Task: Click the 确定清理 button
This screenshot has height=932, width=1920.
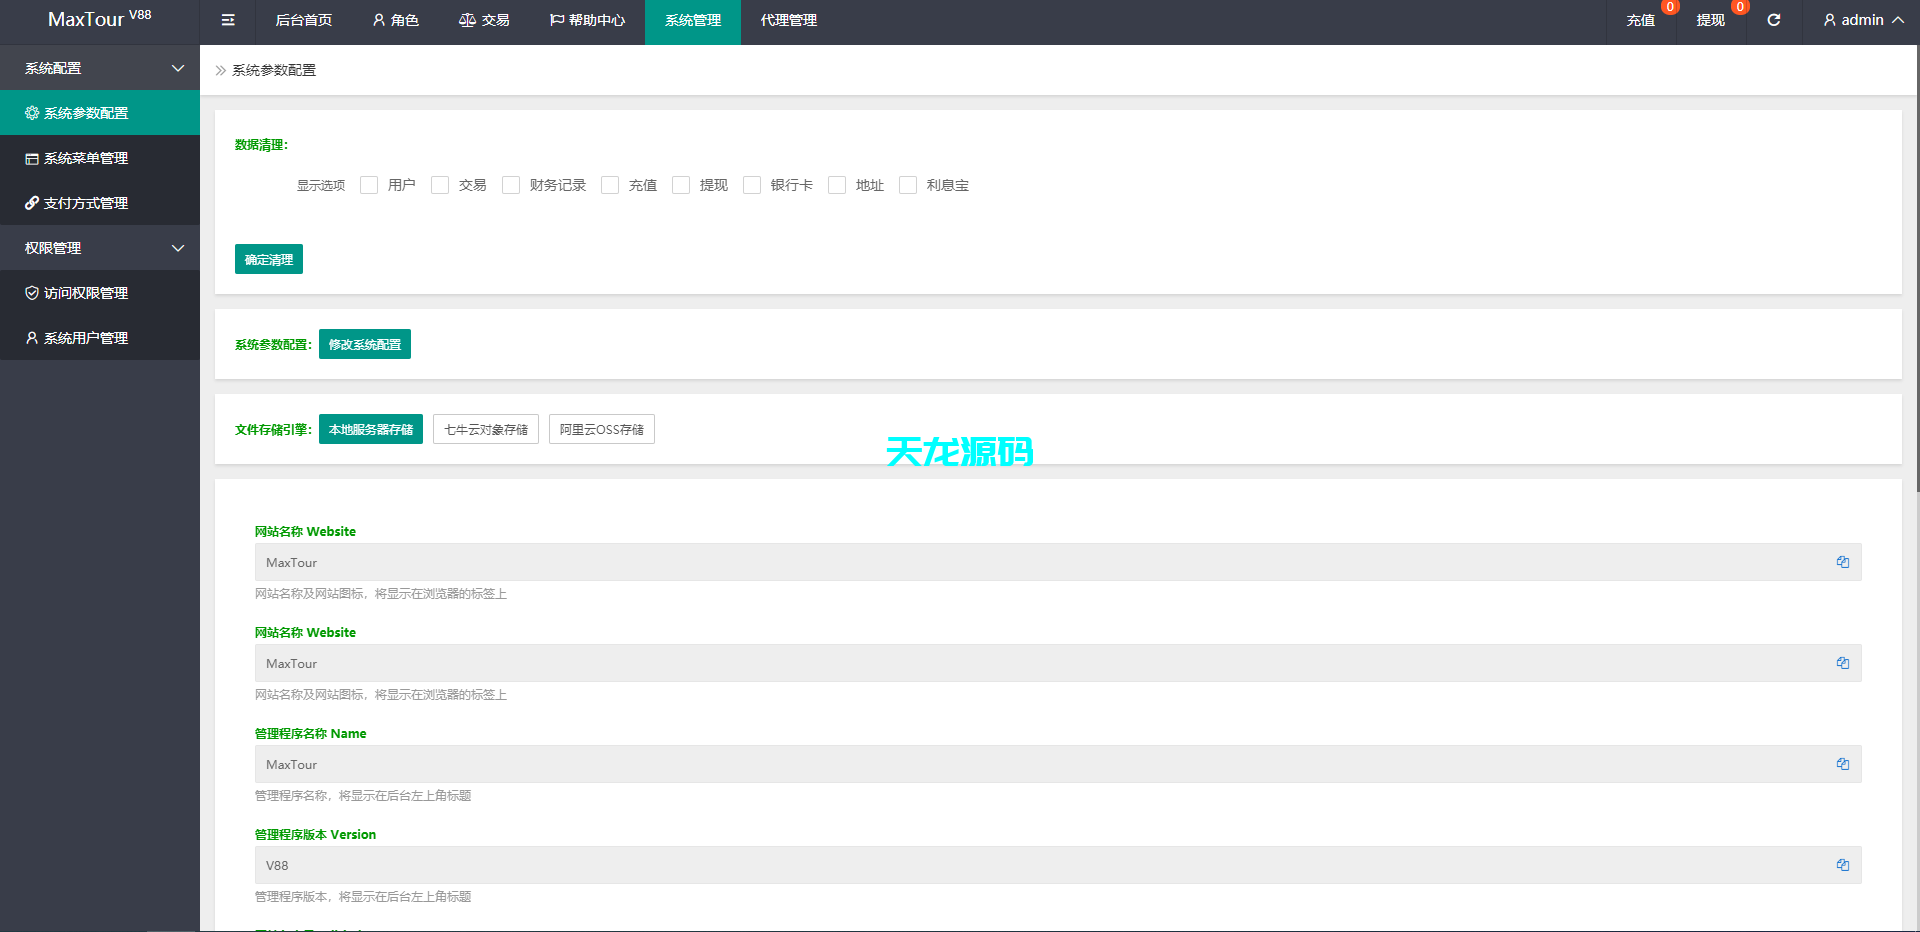Action: pos(269,259)
